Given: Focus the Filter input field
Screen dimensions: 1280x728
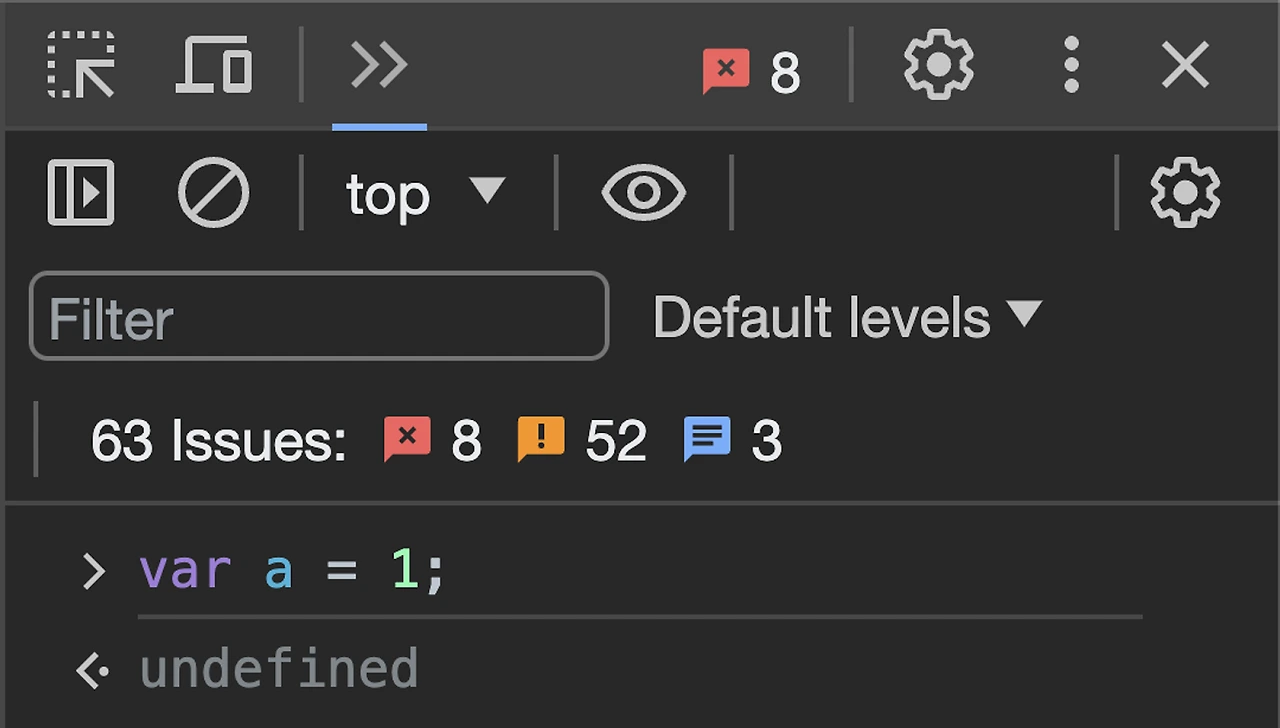Looking at the screenshot, I should pyautogui.click(x=319, y=317).
